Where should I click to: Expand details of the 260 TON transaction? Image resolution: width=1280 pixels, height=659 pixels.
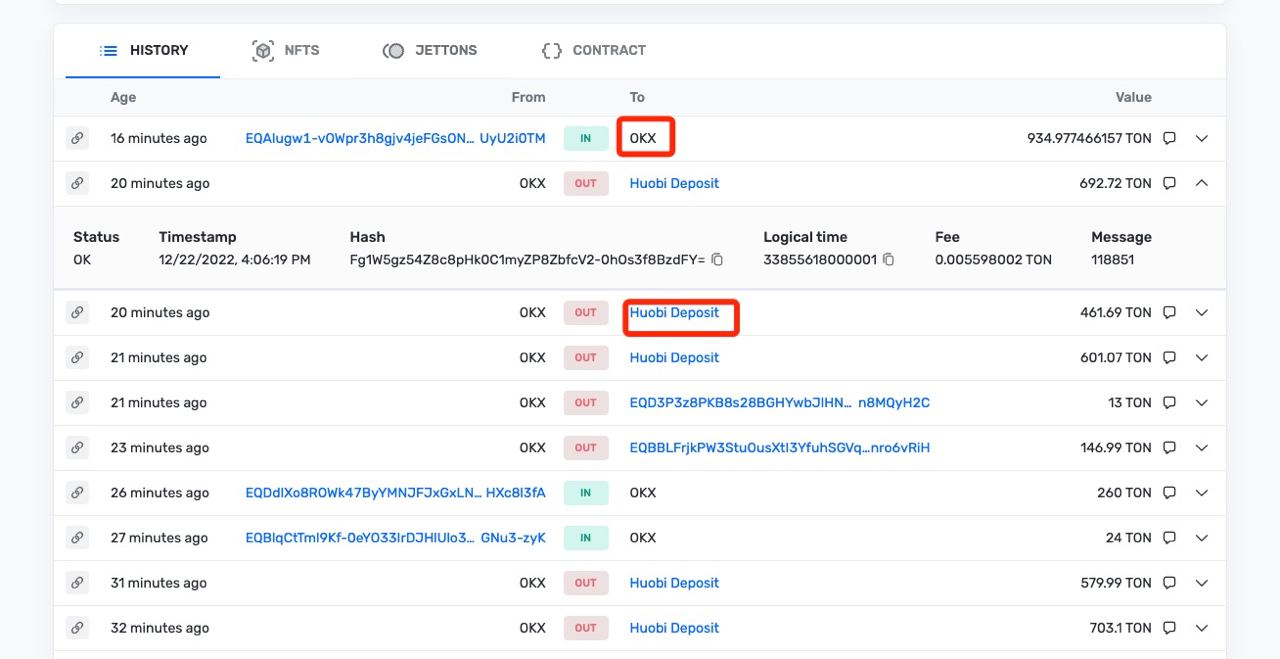[x=1202, y=493]
